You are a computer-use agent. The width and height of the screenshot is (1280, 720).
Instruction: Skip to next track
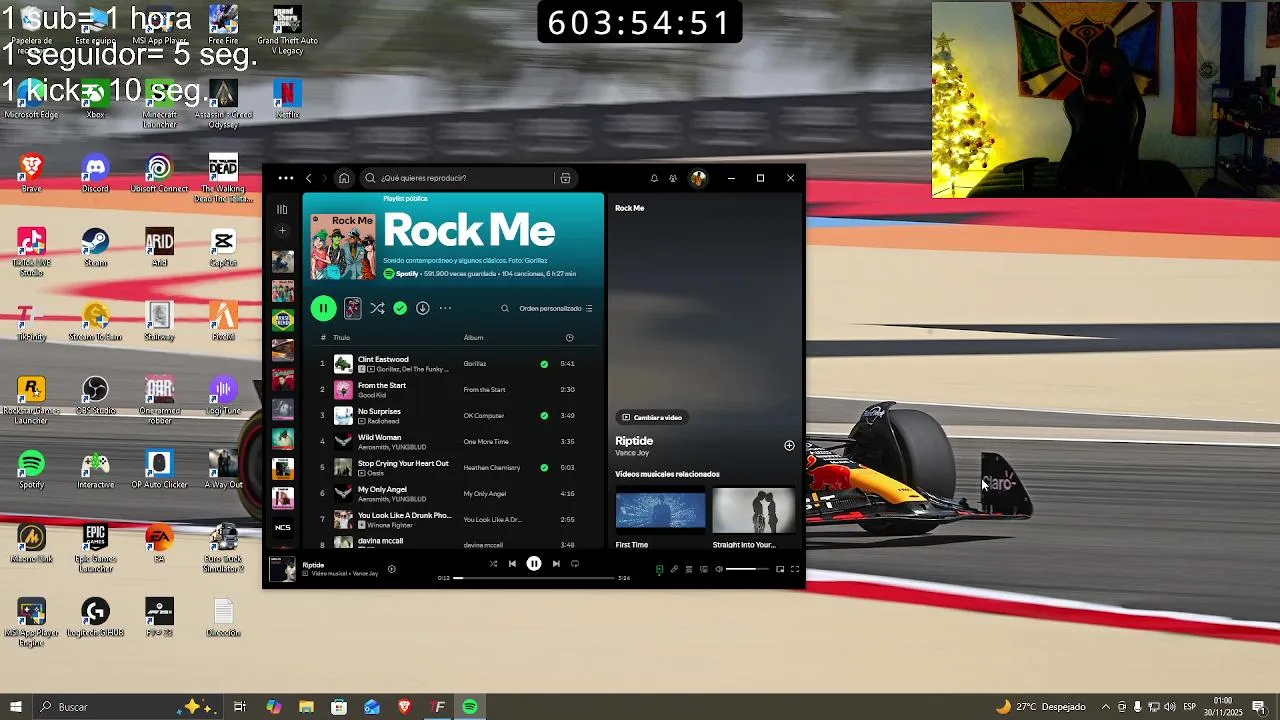pos(556,564)
